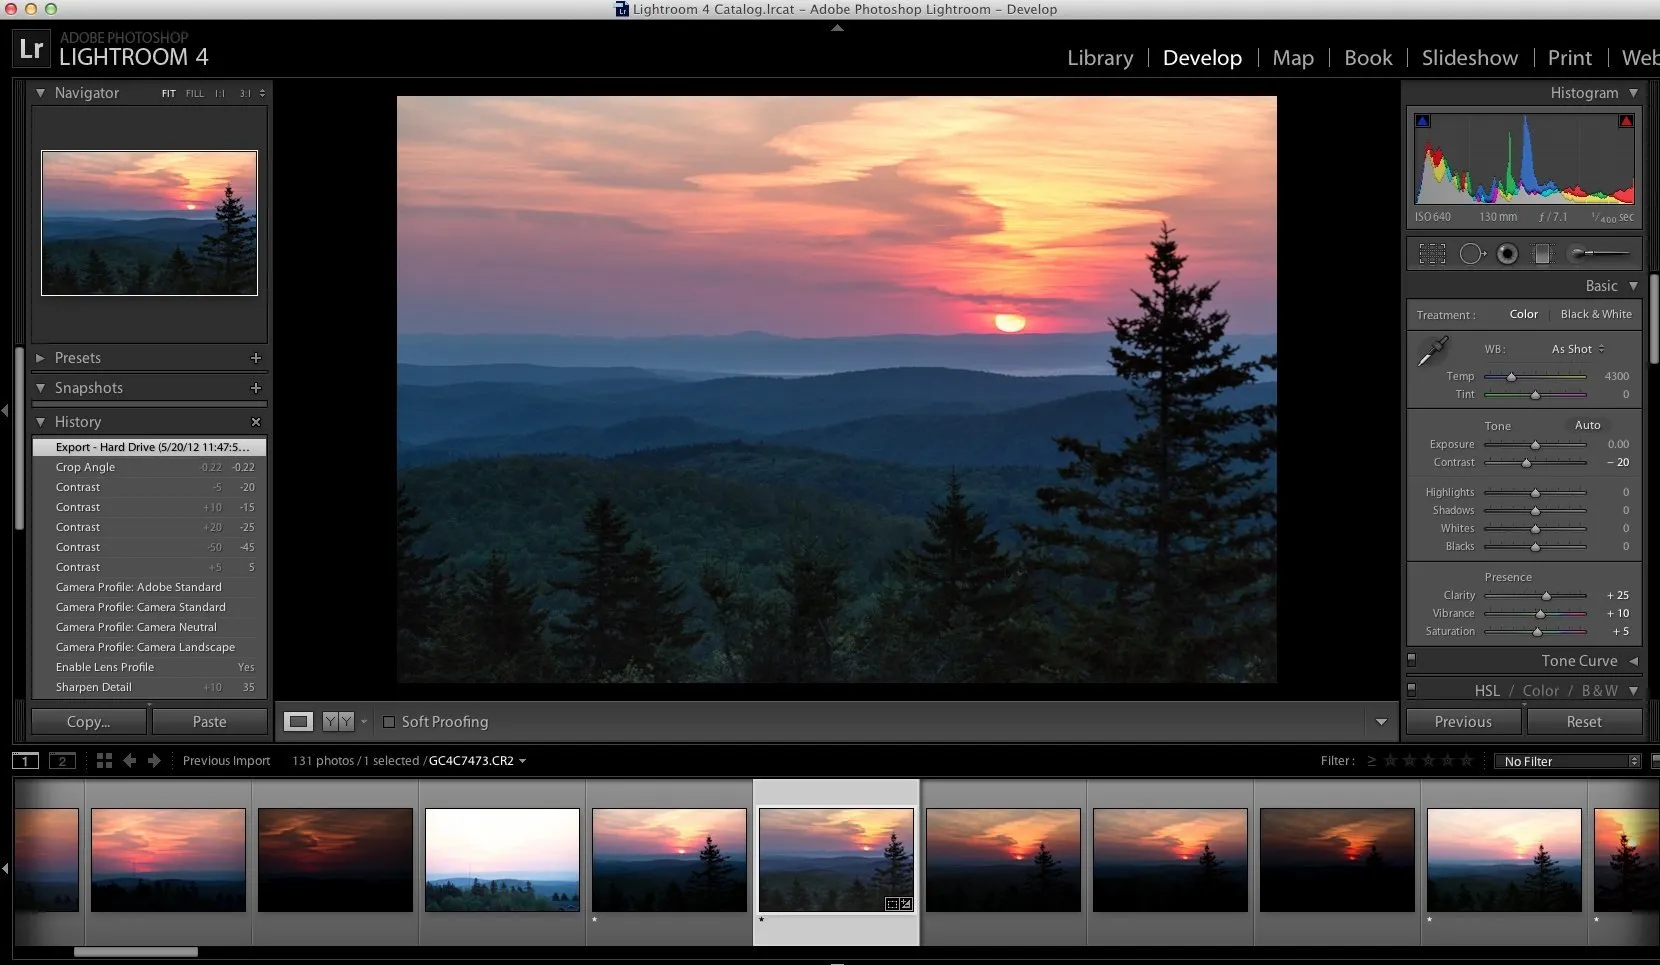Screen dimensions: 1660x965
Task: Open grid view in the filmstrip toolbar
Action: coord(104,760)
